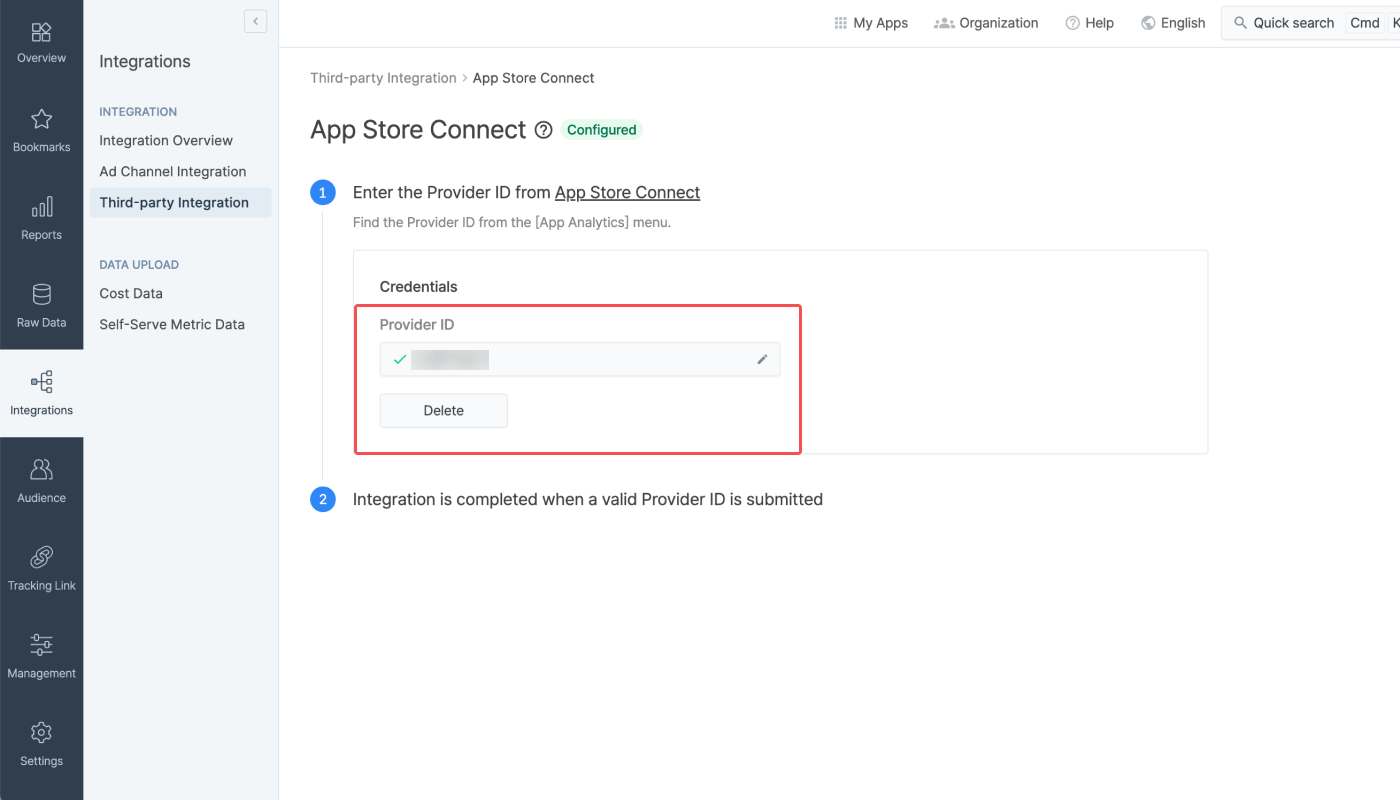Select Third-party Integration menu item
The width and height of the screenshot is (1400, 800).
(180, 203)
